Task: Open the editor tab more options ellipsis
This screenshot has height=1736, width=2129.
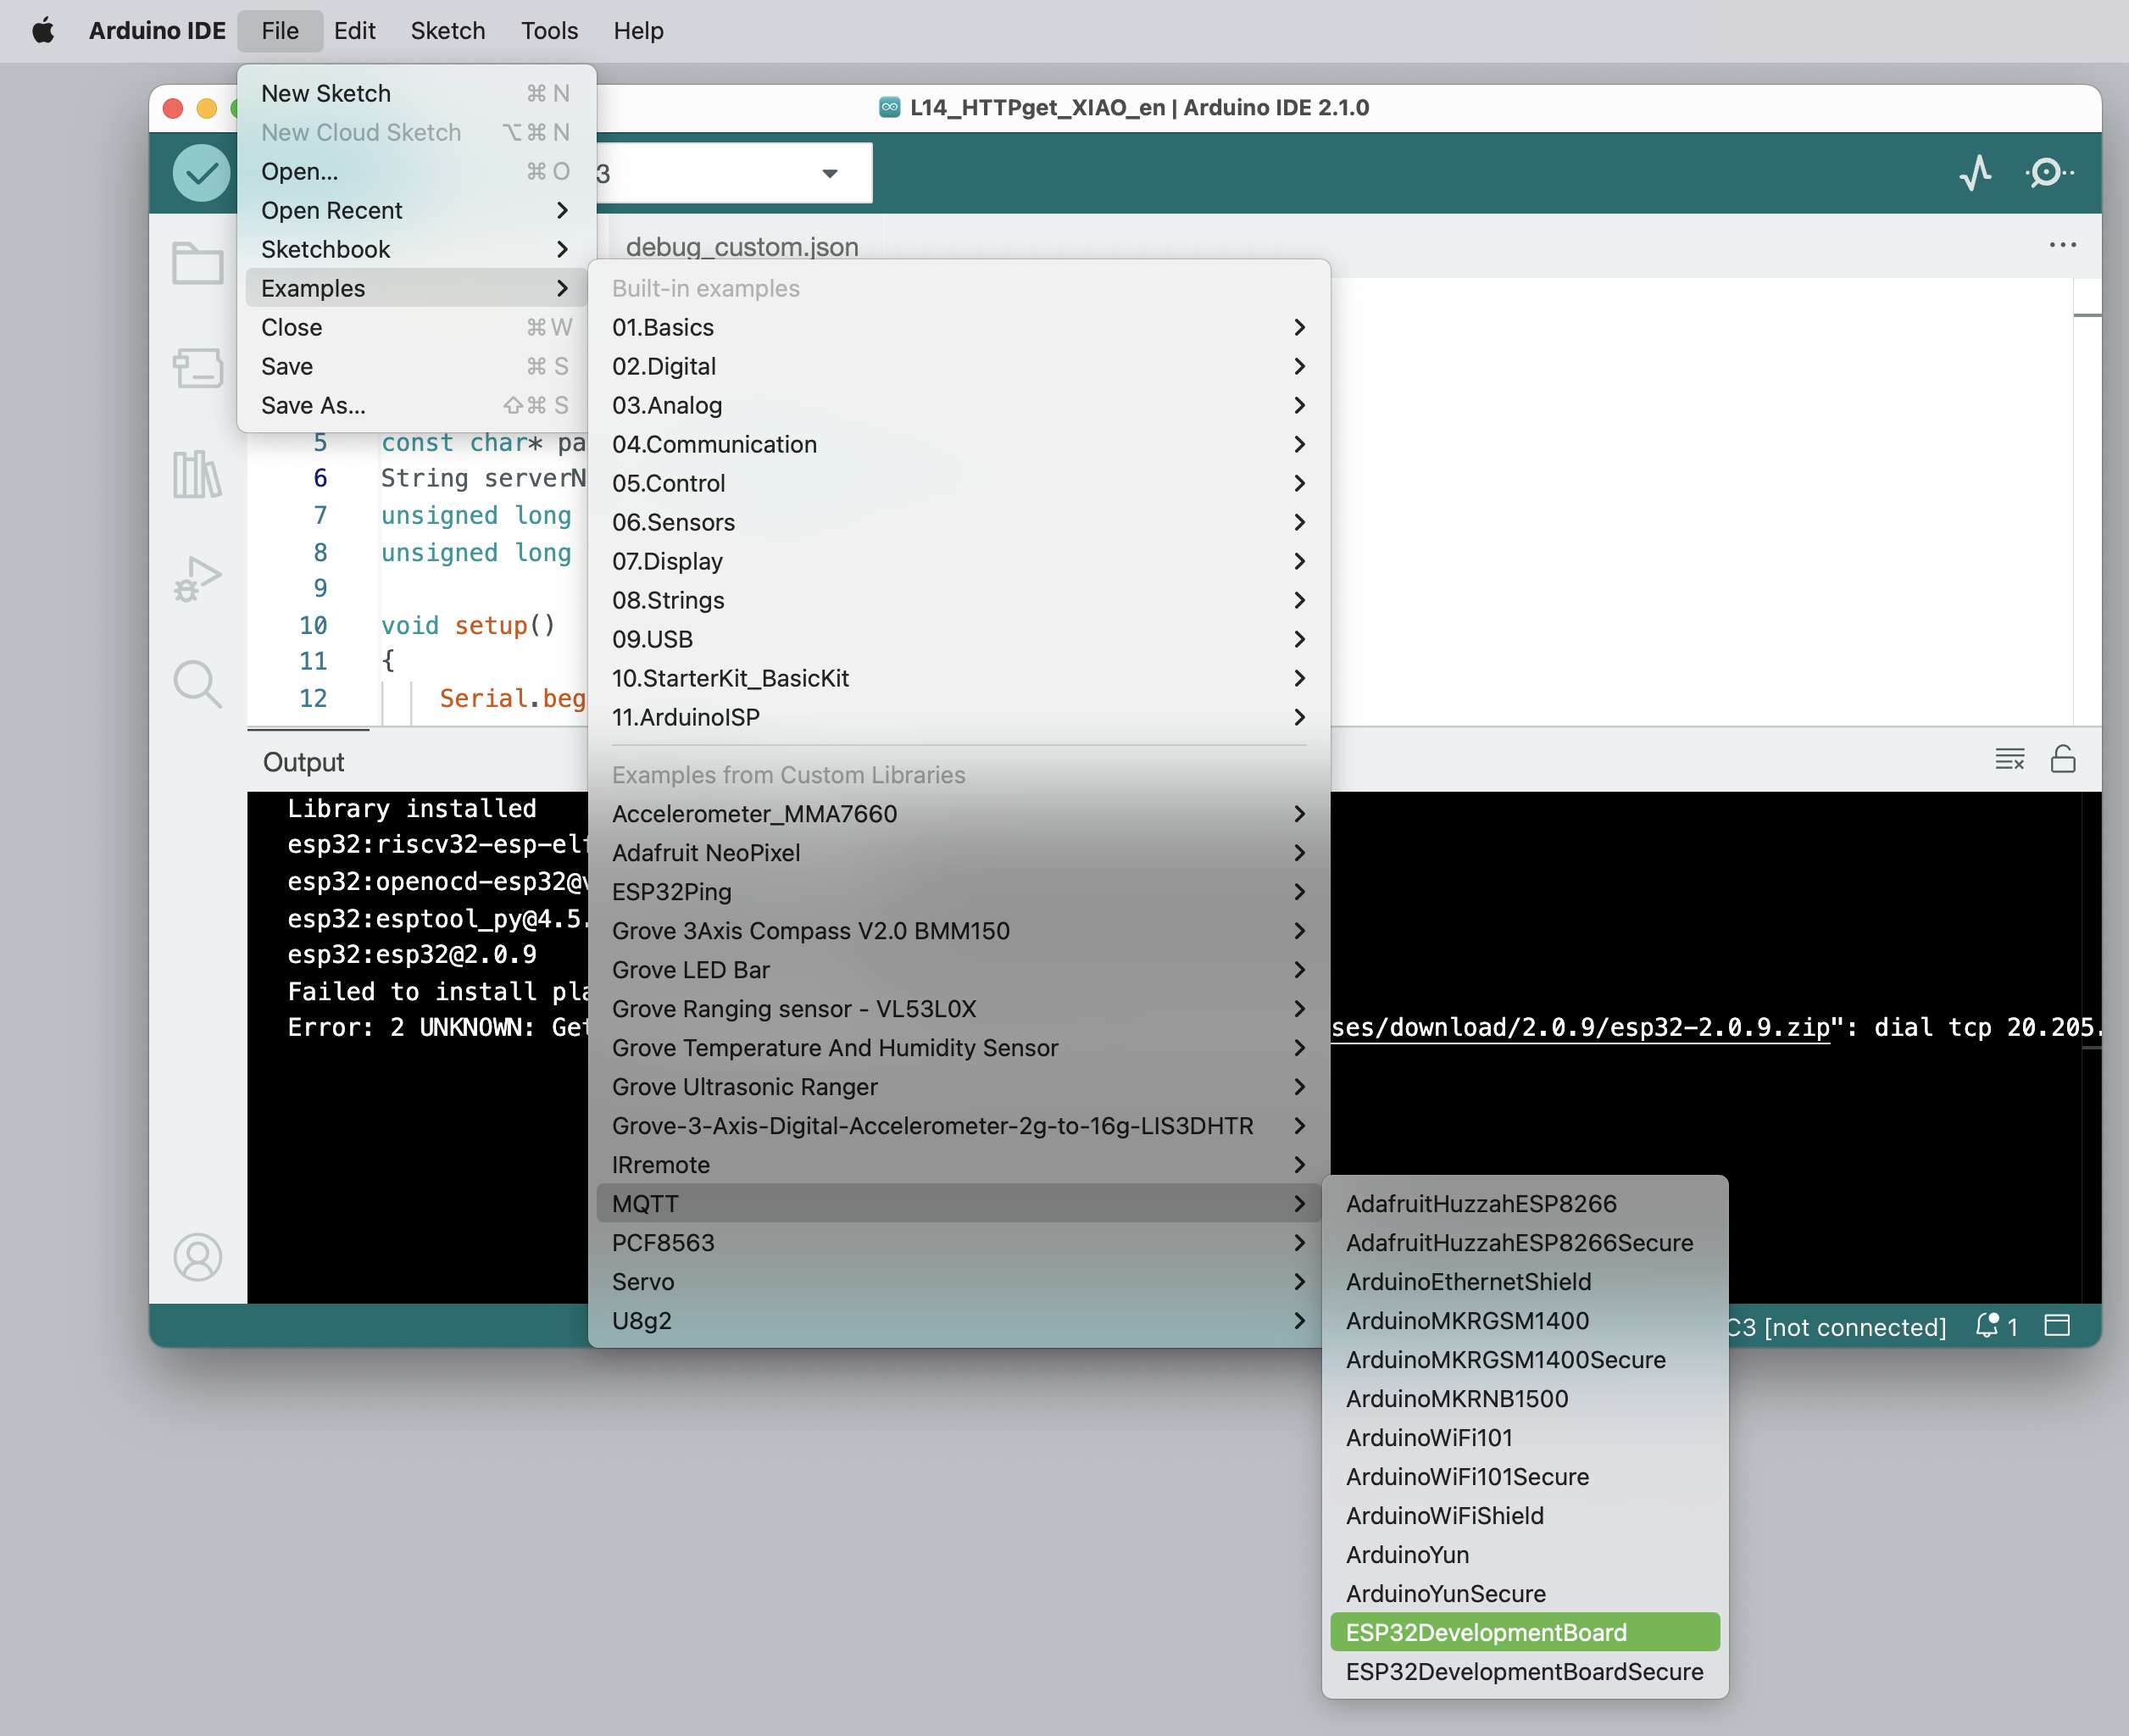Action: pos(2062,245)
